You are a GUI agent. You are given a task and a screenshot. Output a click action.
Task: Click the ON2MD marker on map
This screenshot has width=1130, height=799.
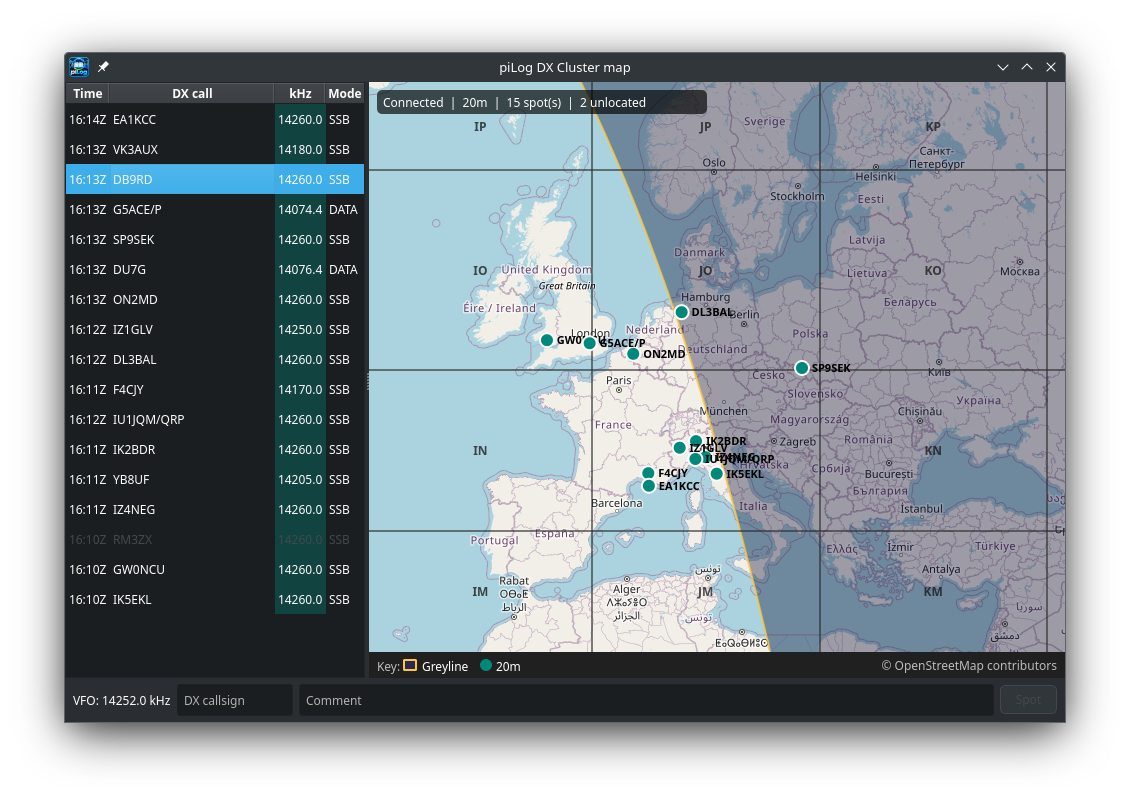pyautogui.click(x=633, y=354)
